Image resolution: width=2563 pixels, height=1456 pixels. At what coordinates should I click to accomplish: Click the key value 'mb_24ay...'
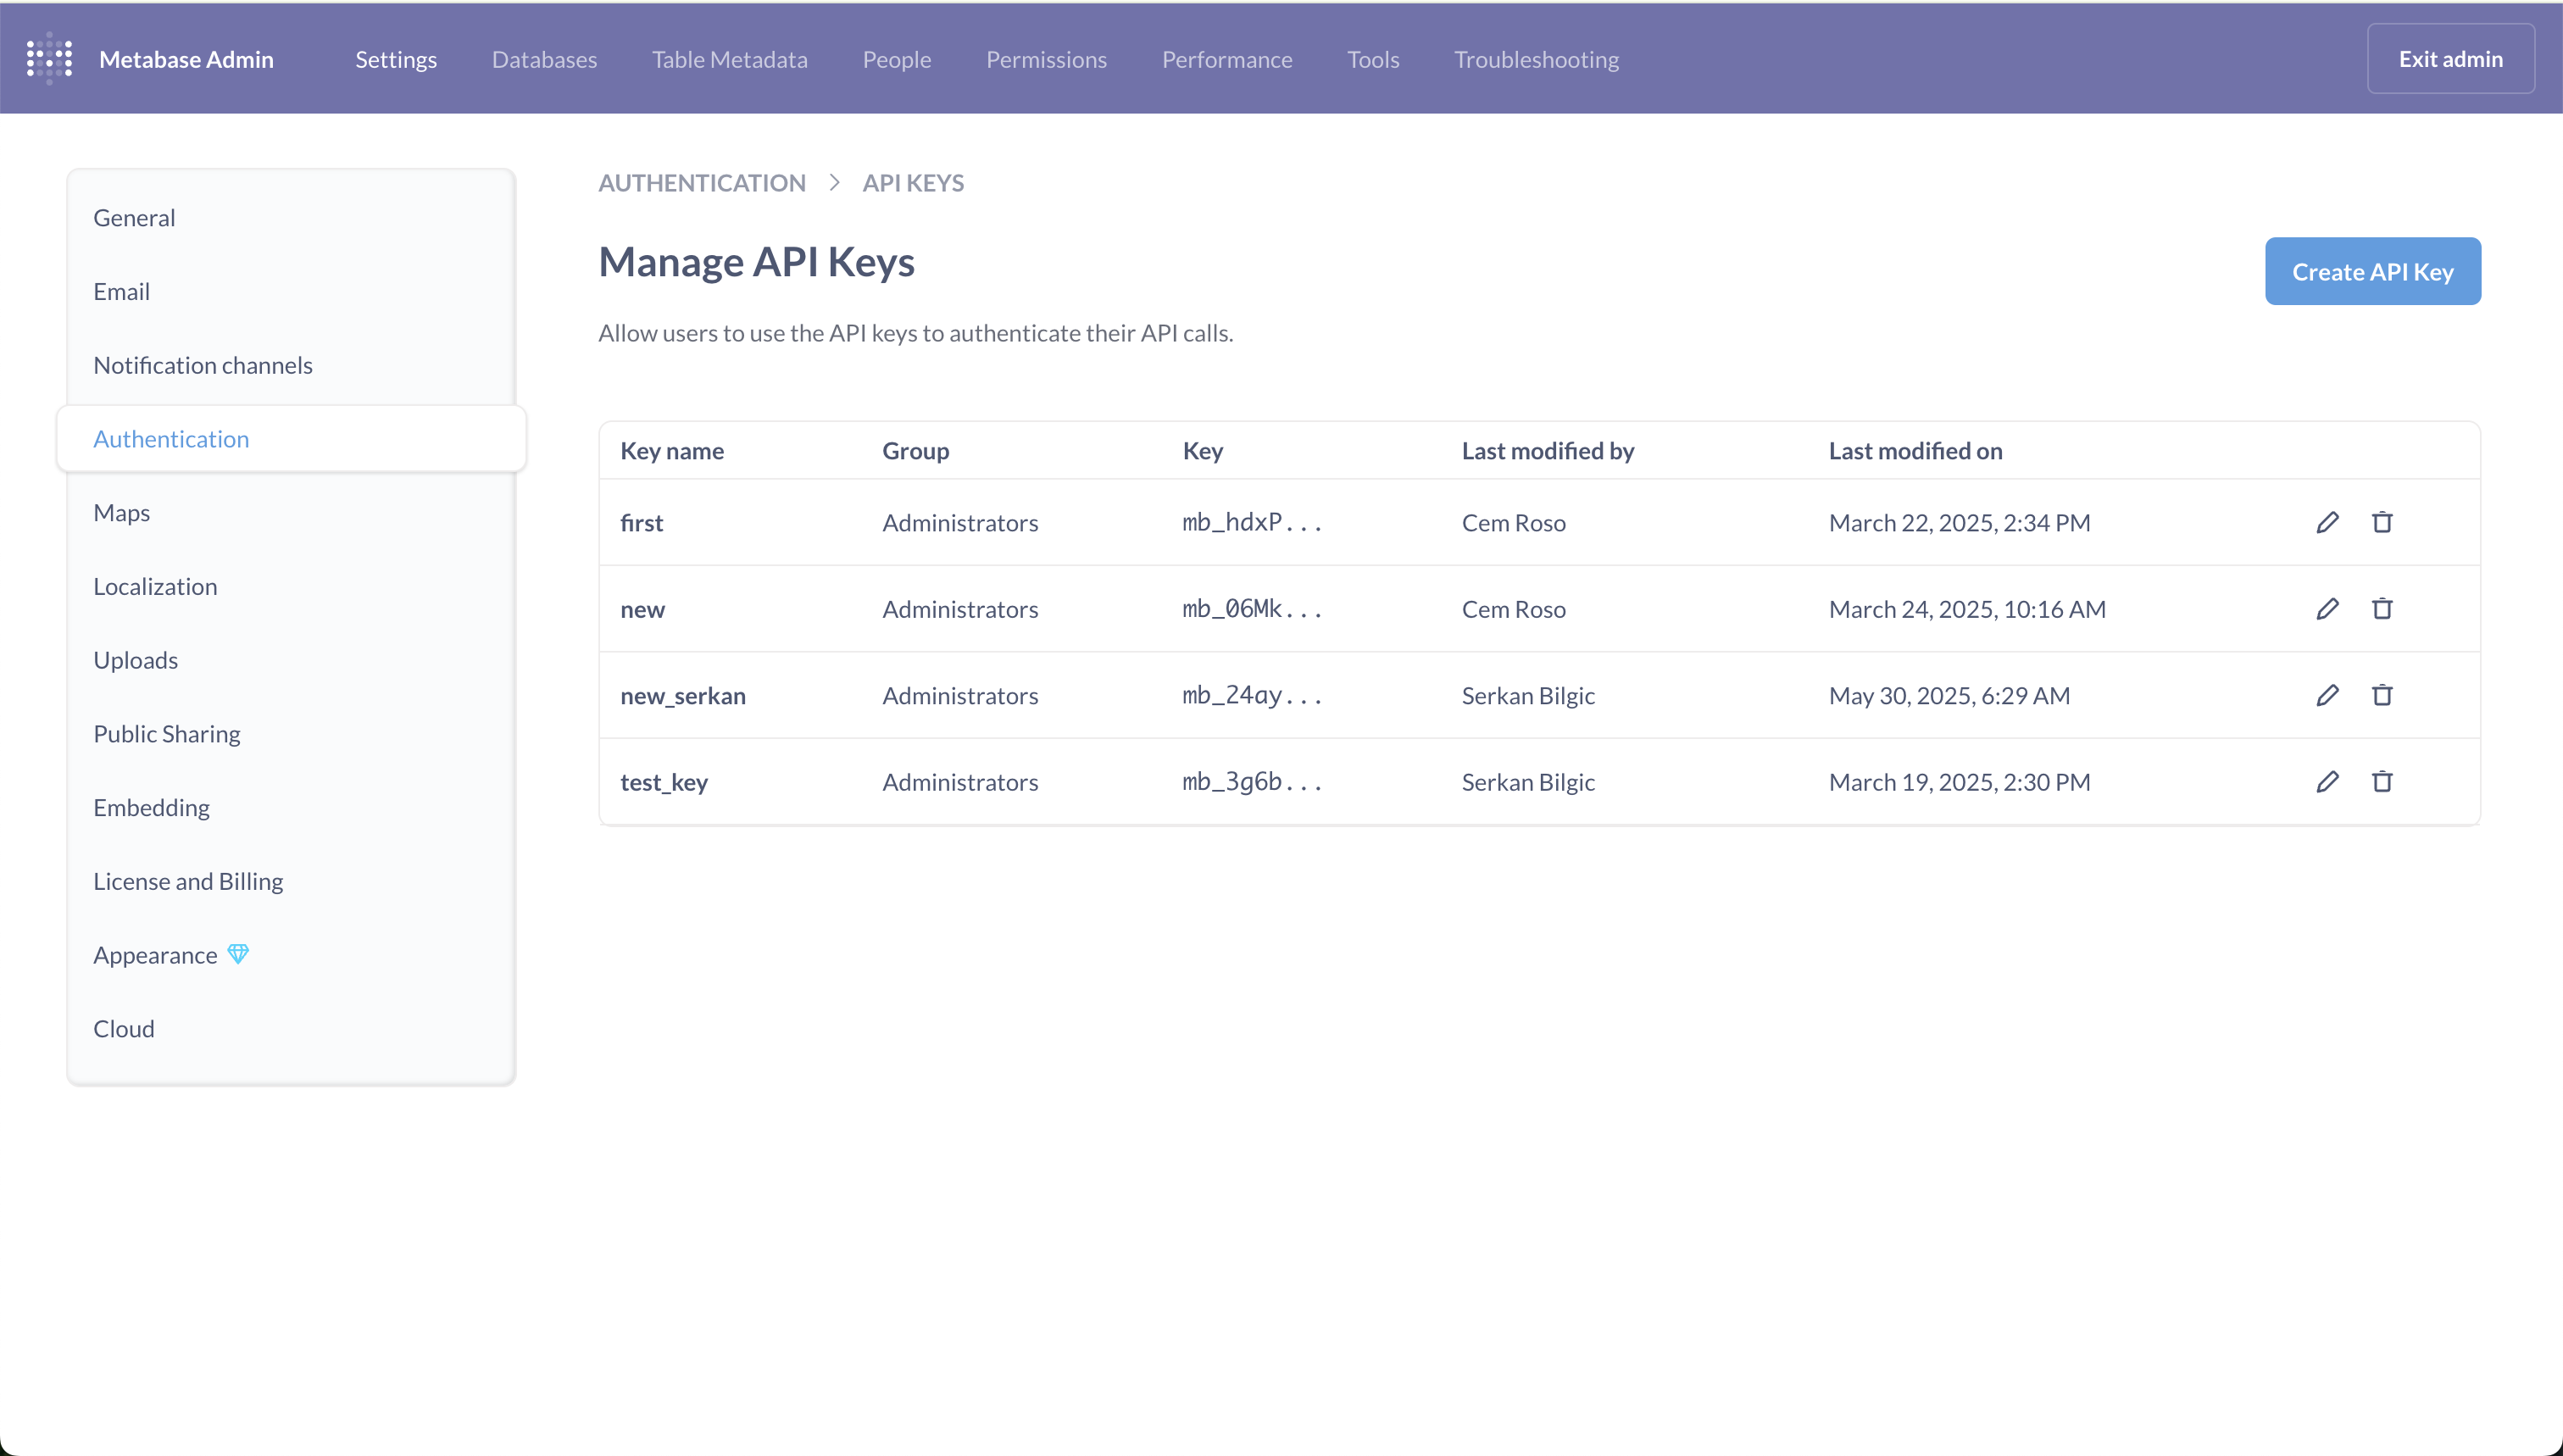(x=1252, y=695)
